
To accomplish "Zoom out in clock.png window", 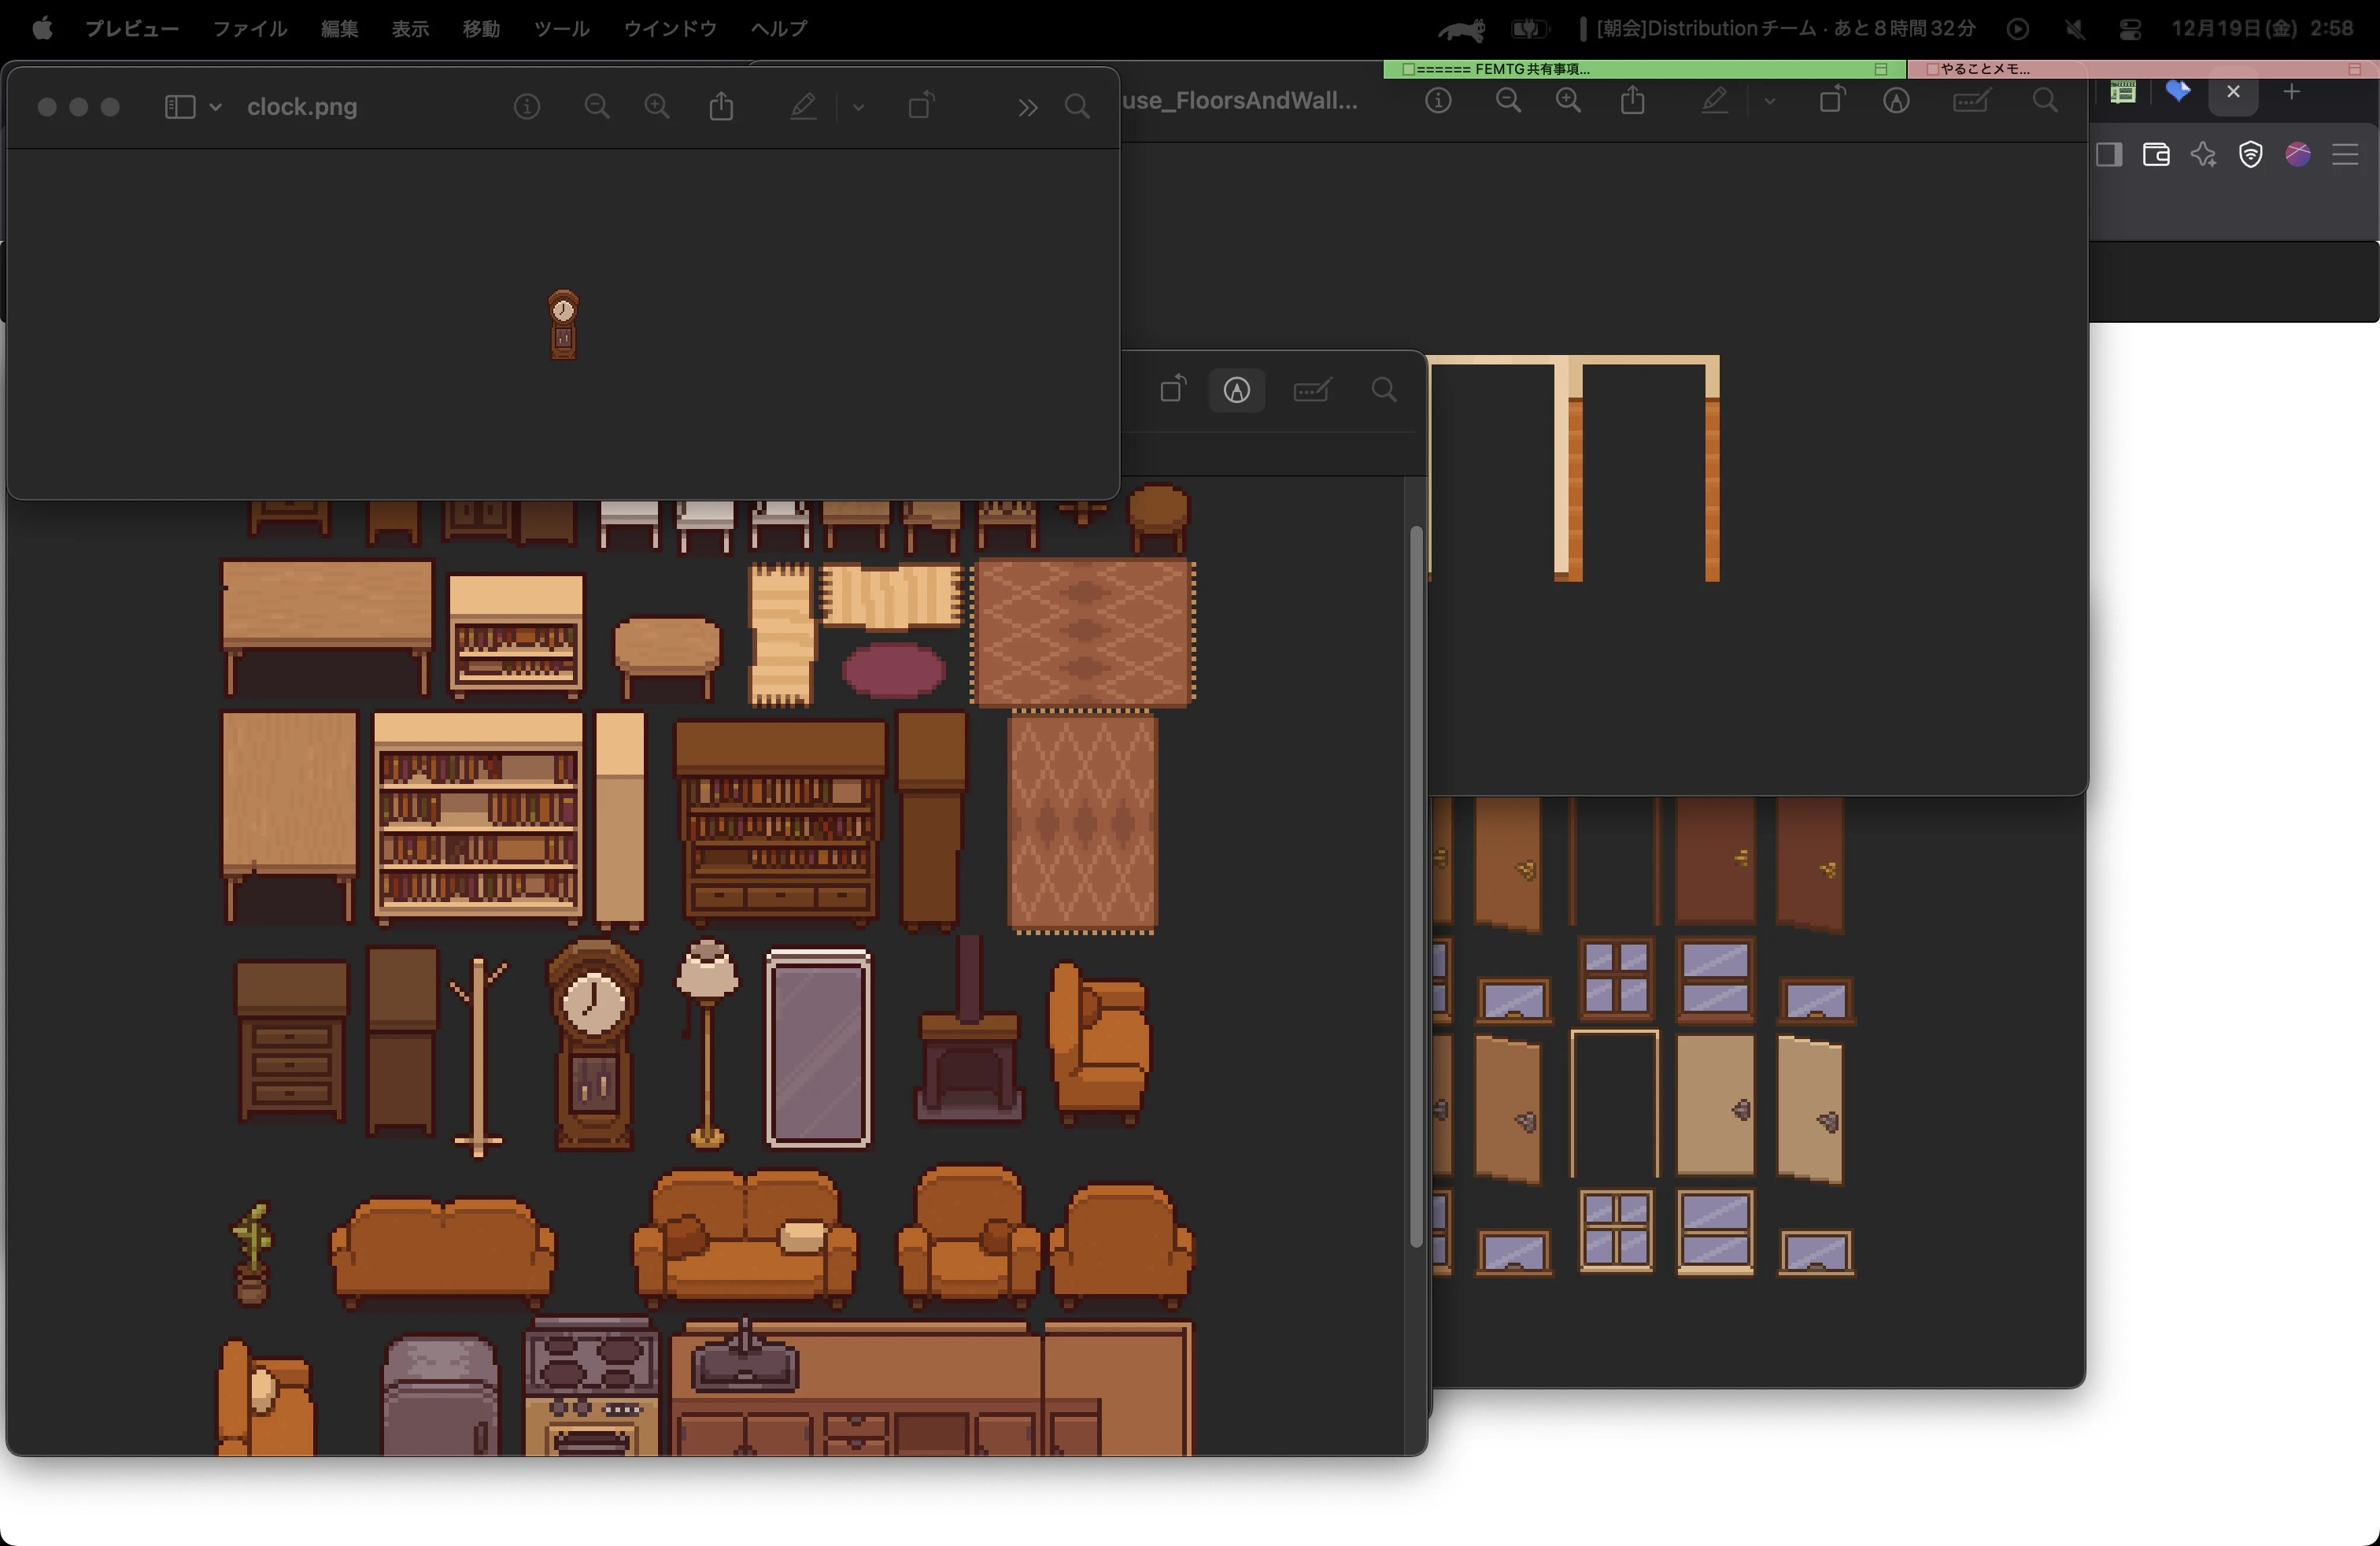I will coord(597,106).
